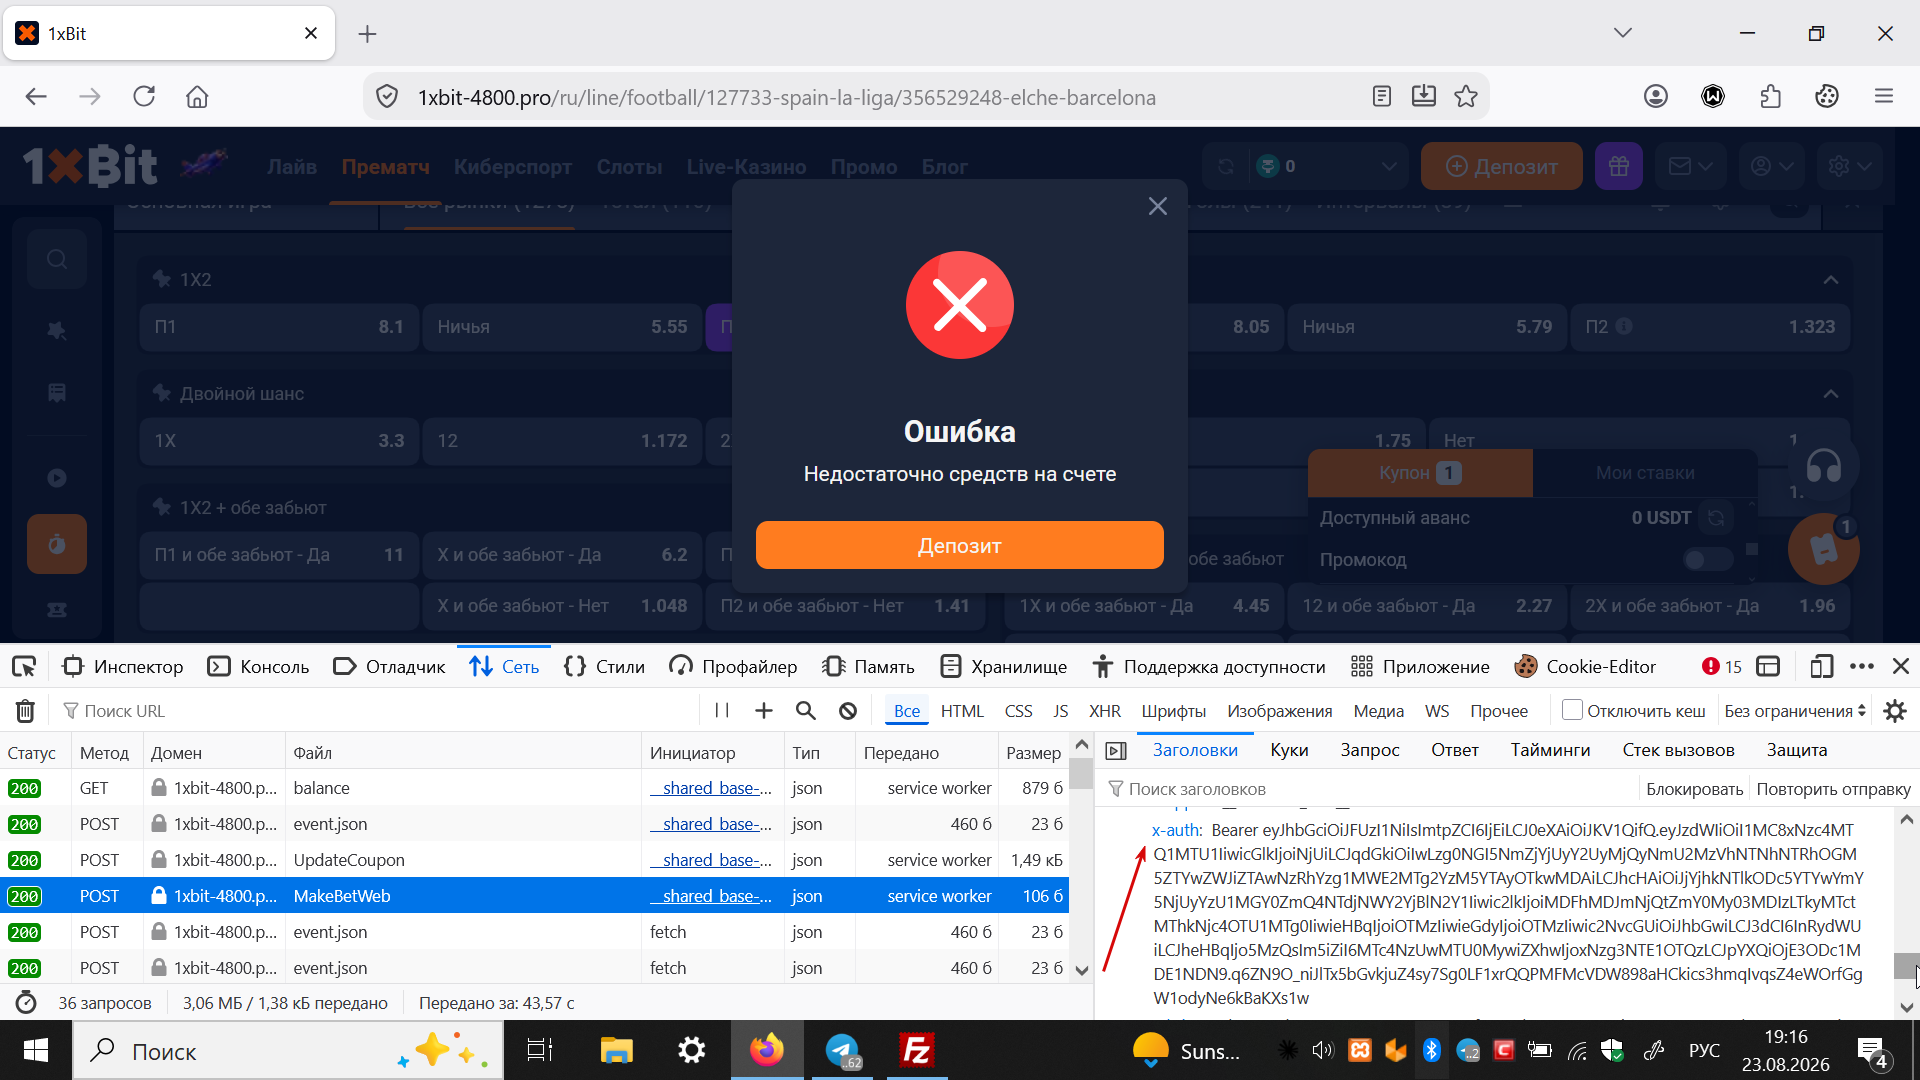1920x1080 pixels.
Task: Filter requests by CSS type
Action: (1018, 711)
